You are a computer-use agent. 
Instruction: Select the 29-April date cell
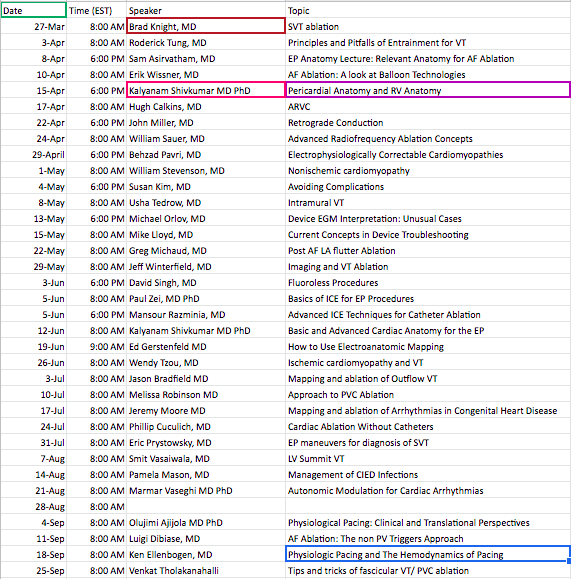coord(34,154)
